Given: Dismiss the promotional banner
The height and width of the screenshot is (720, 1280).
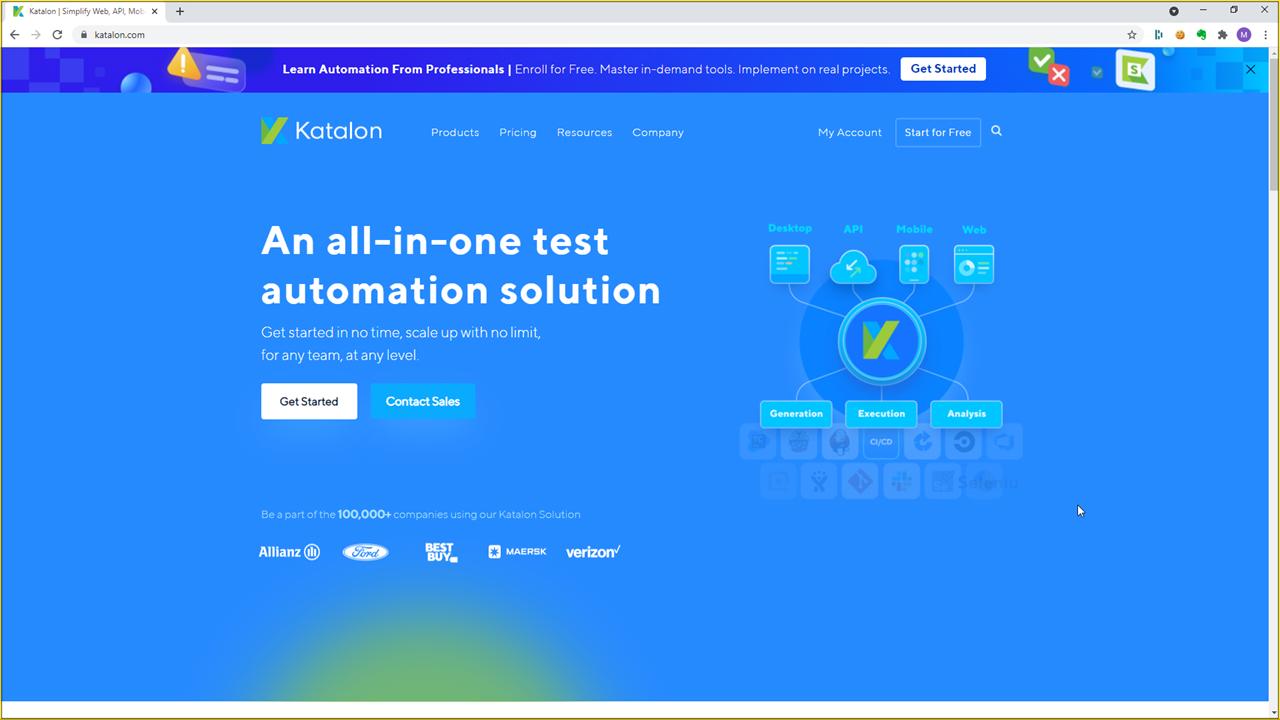Looking at the screenshot, I should point(1250,69).
